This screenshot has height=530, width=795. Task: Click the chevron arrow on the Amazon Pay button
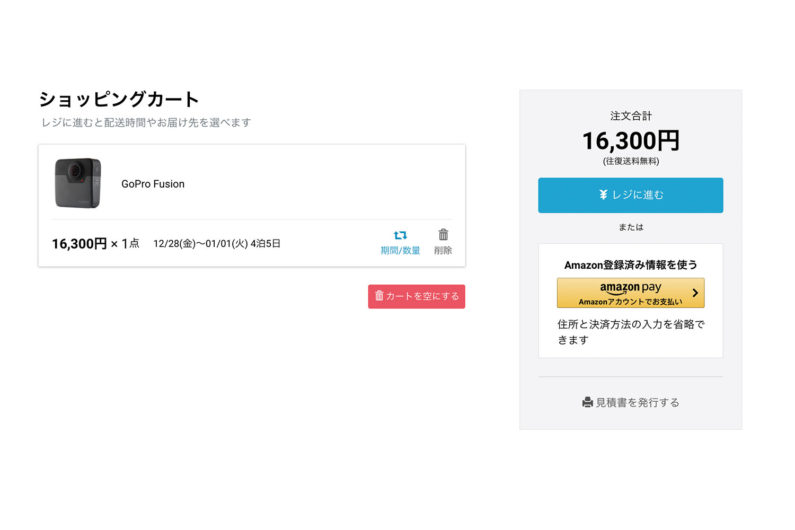tap(695, 293)
